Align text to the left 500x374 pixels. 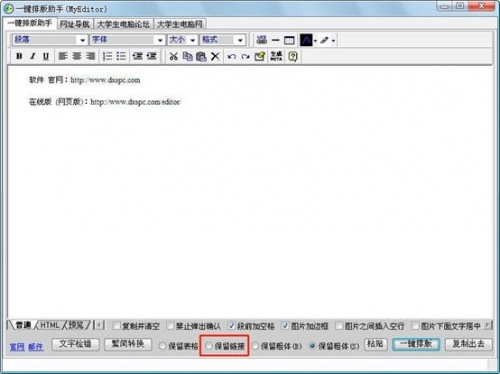click(63, 56)
